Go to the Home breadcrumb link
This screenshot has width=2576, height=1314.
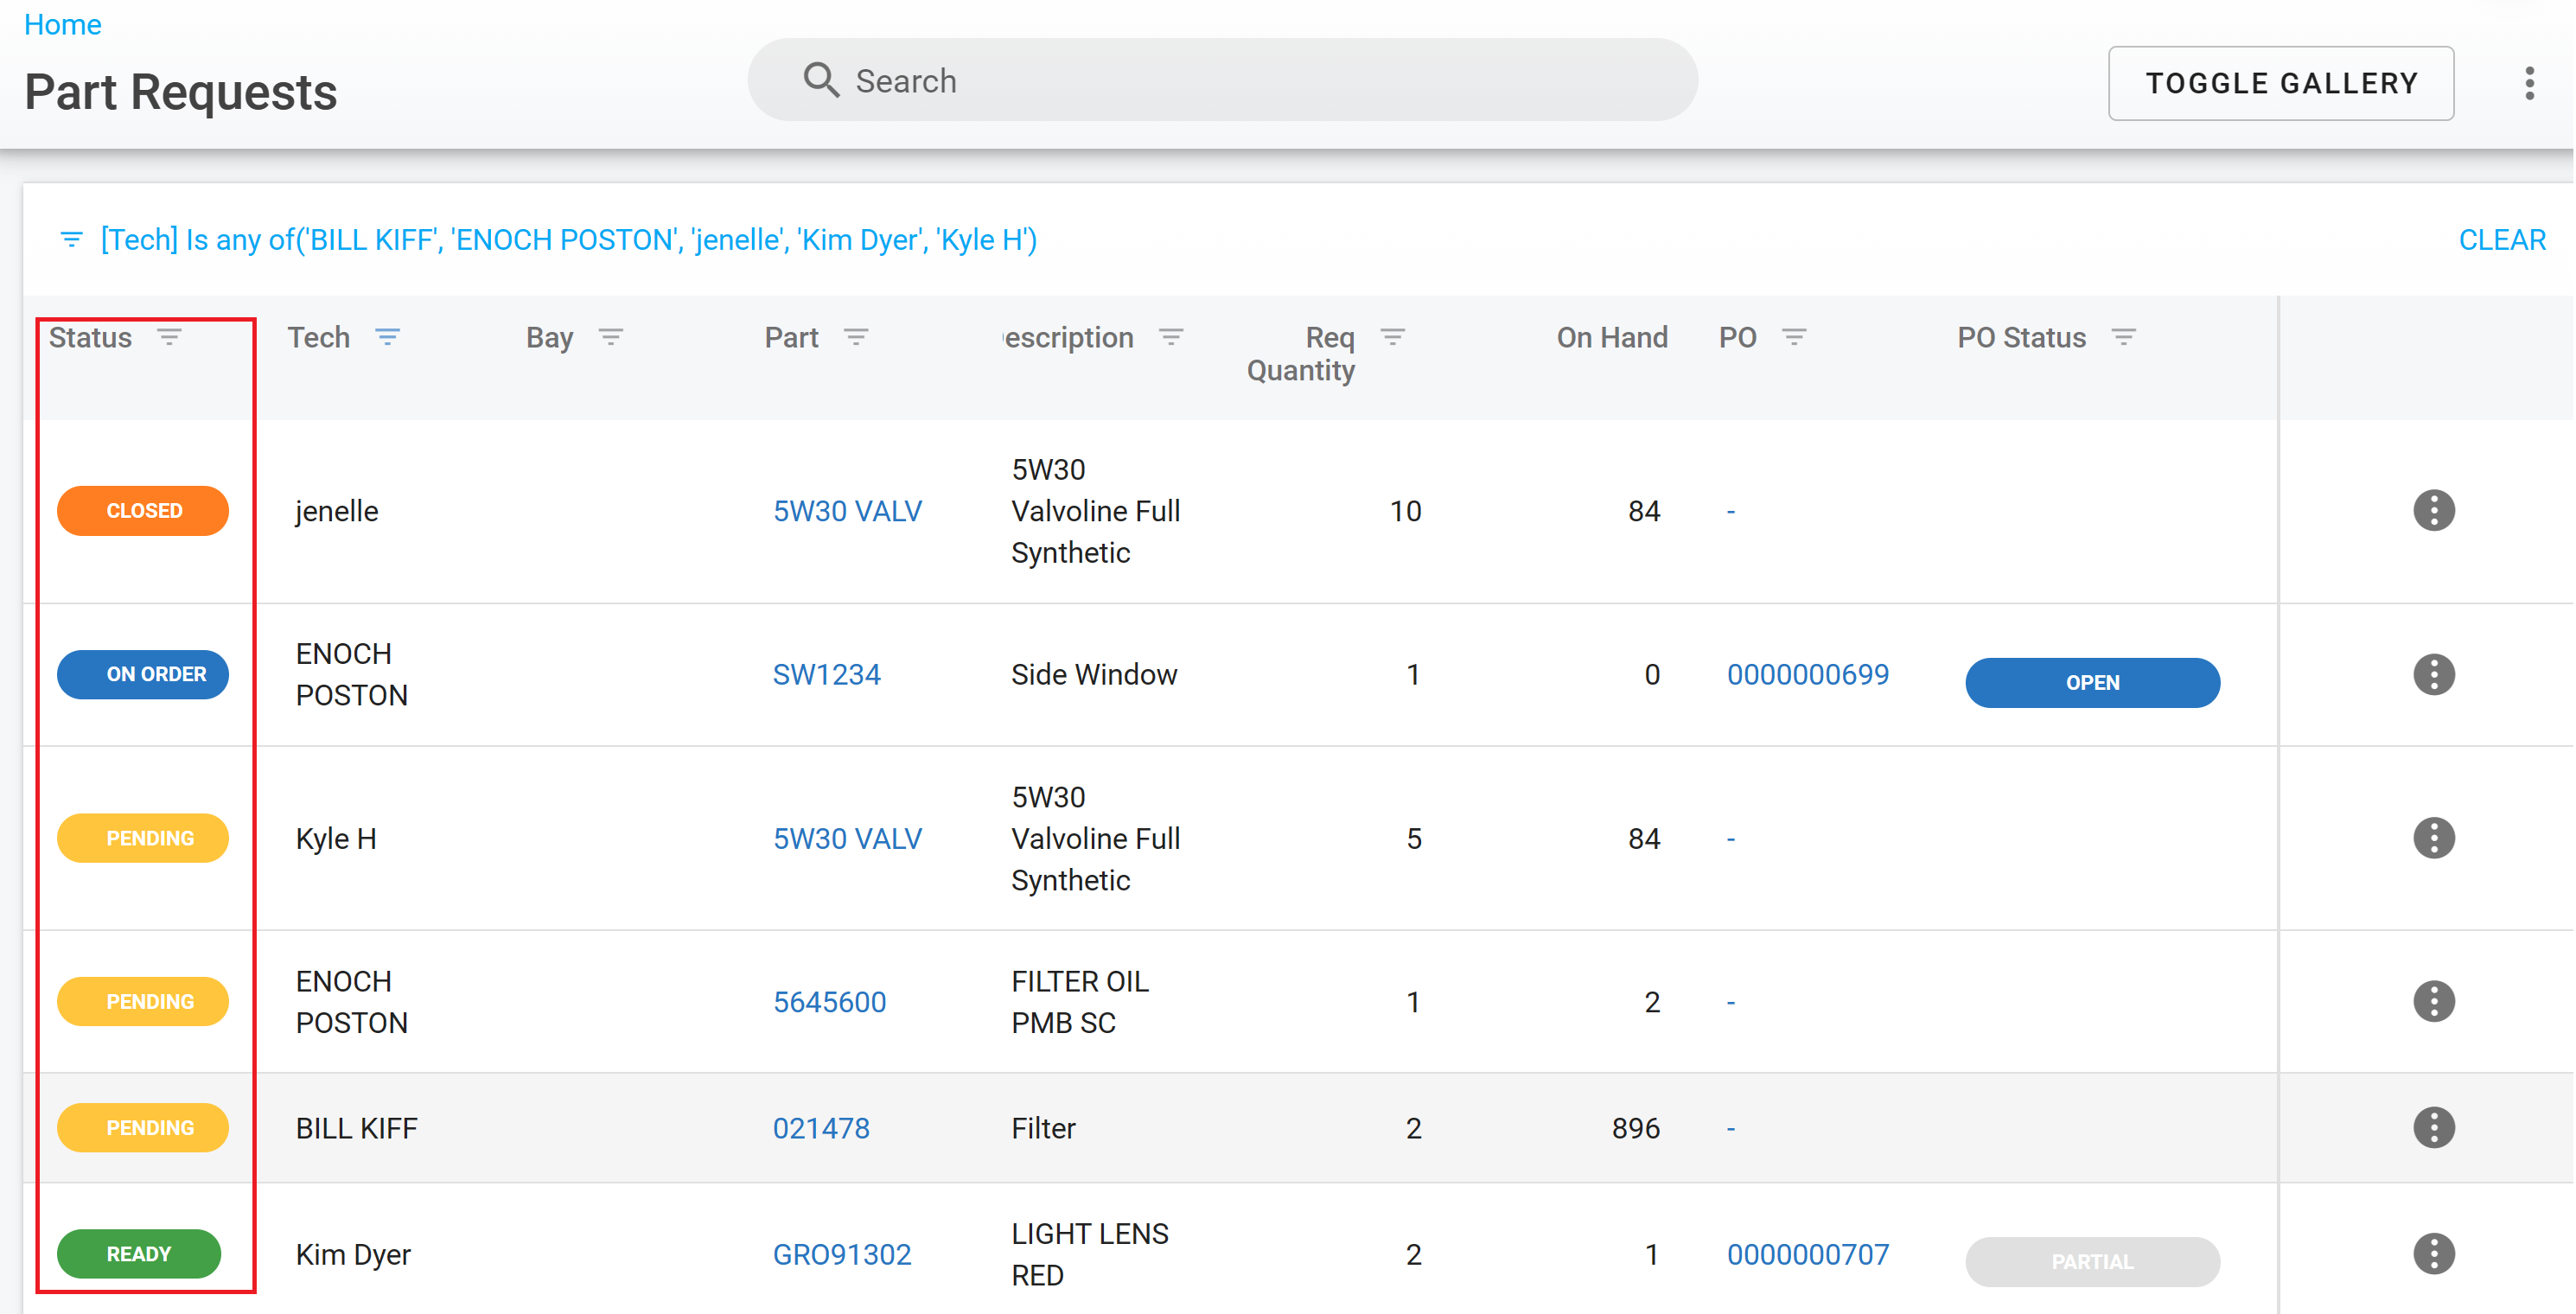click(62, 24)
